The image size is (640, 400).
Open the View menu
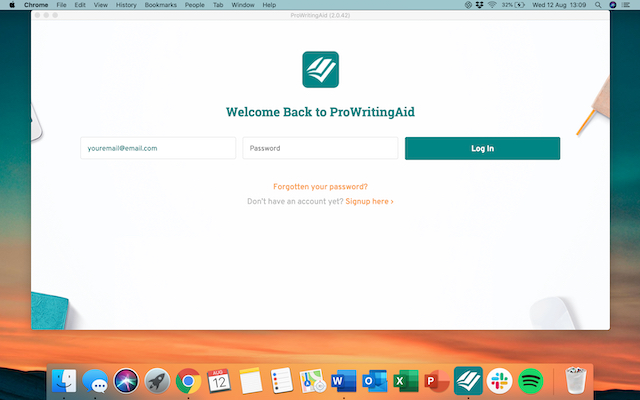100,5
